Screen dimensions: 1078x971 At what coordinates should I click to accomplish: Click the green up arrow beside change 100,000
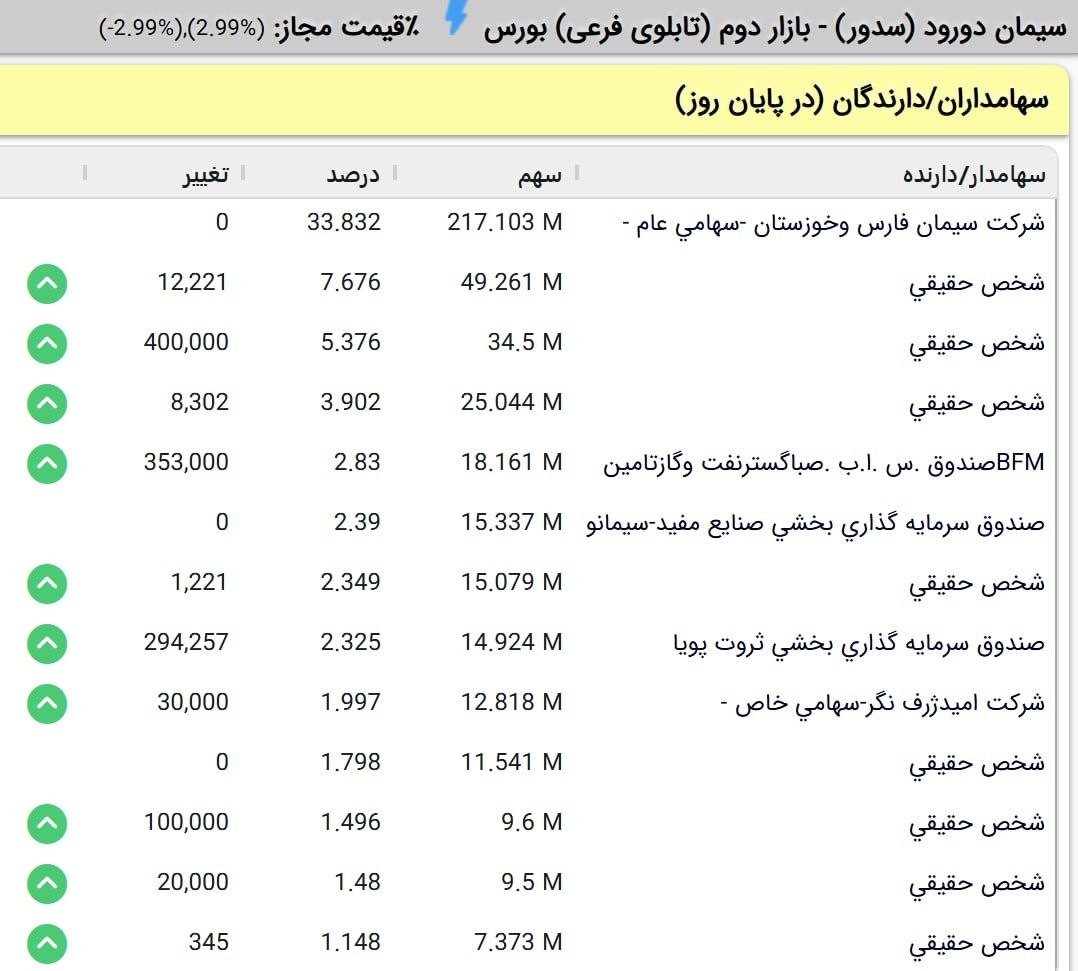pyautogui.click(x=47, y=823)
